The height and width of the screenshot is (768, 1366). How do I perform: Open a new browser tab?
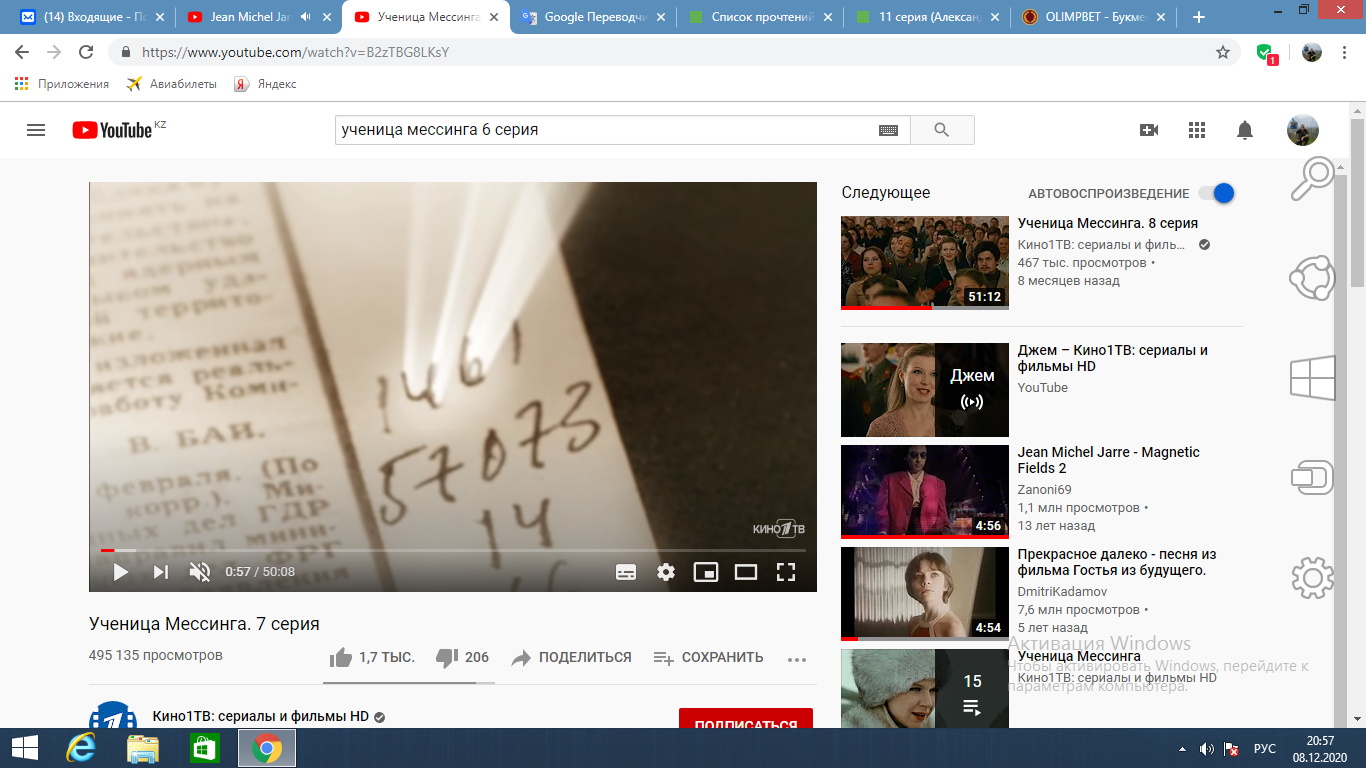[1199, 17]
